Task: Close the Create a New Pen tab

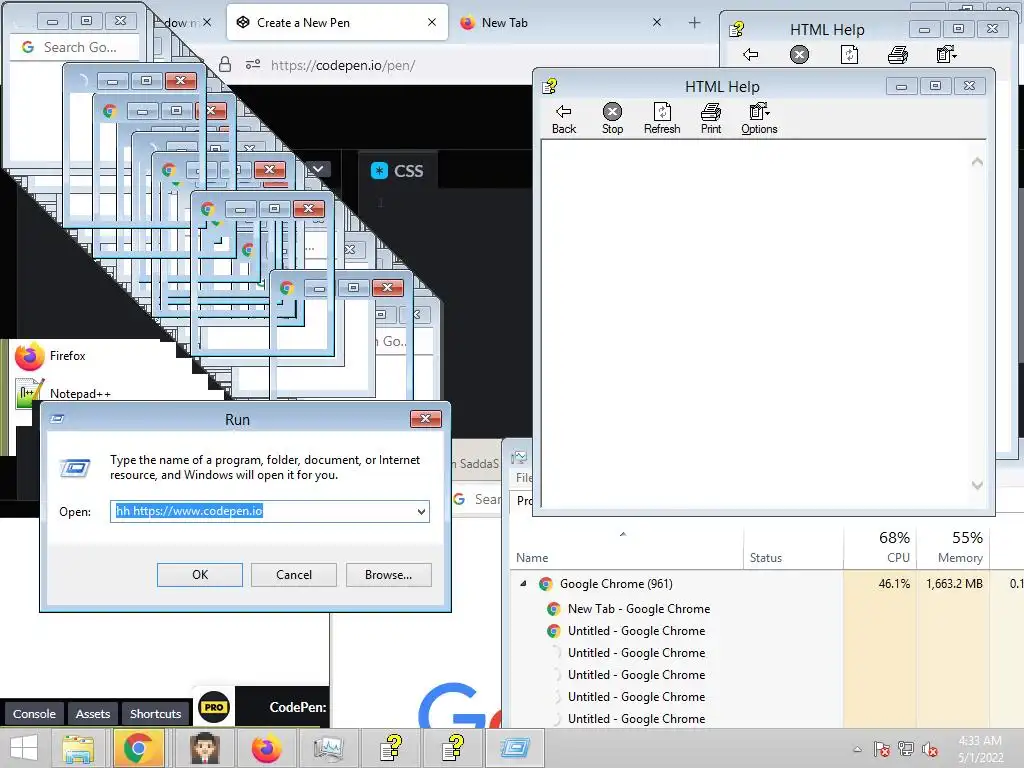Action: click(432, 22)
